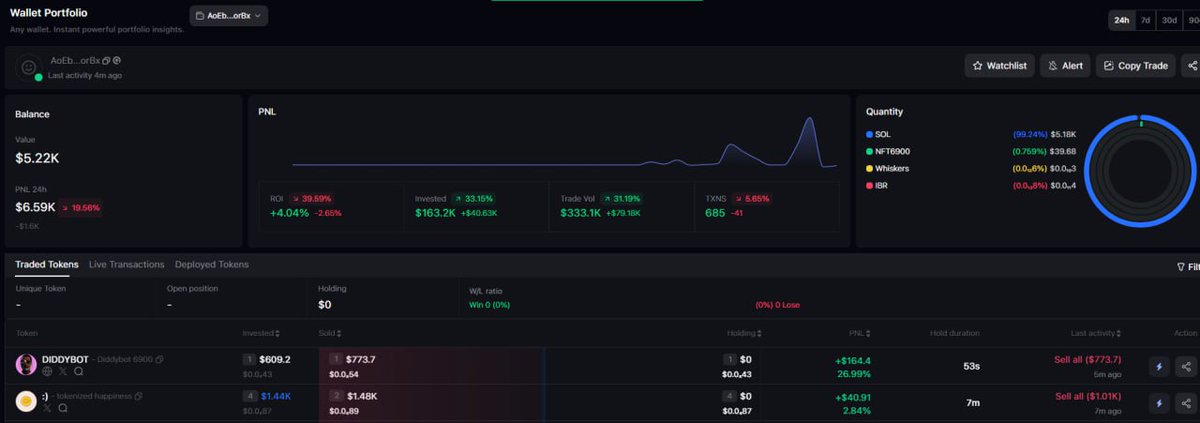Sort the table by Last activity column
This screenshot has height=423, width=1200.
coord(1095,333)
